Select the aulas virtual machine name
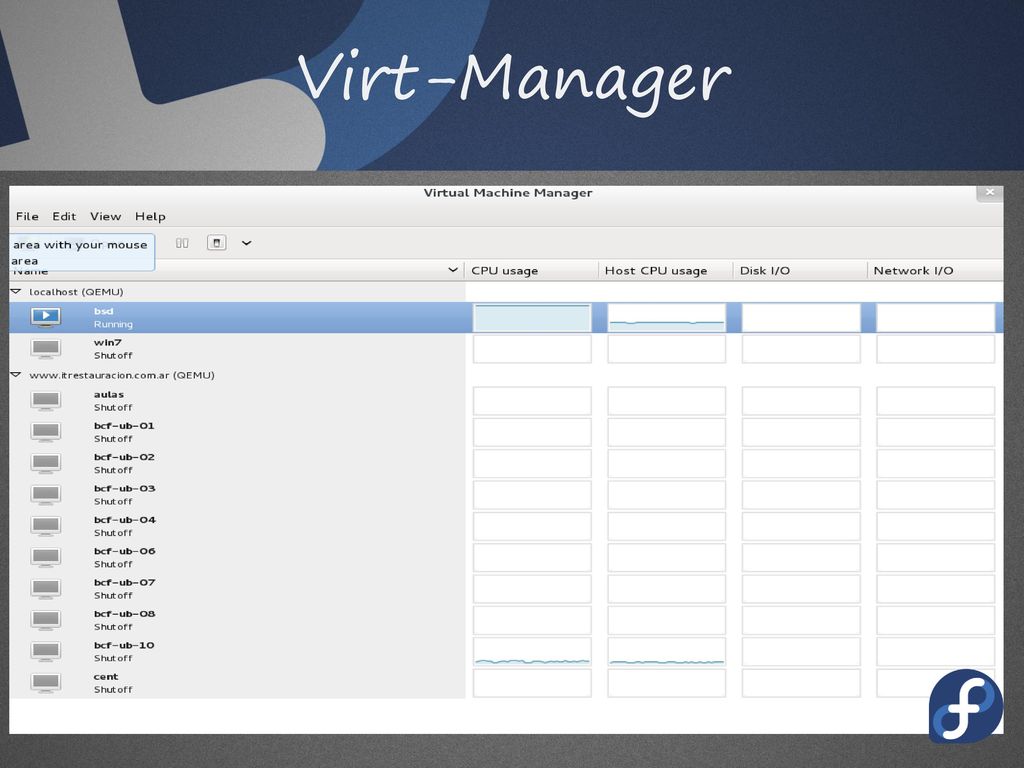The image size is (1024, 768). click(x=108, y=394)
